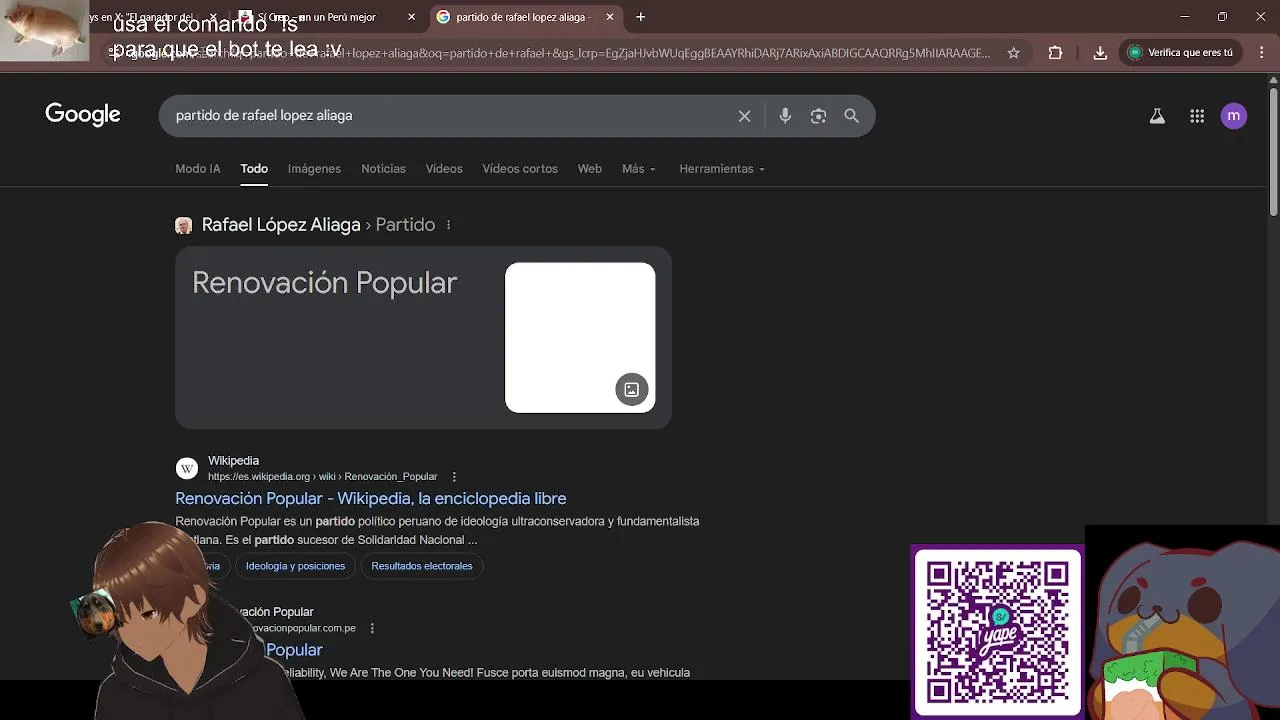The width and height of the screenshot is (1280, 720).
Task: Open options menu for Wikipedia result
Action: 454,477
